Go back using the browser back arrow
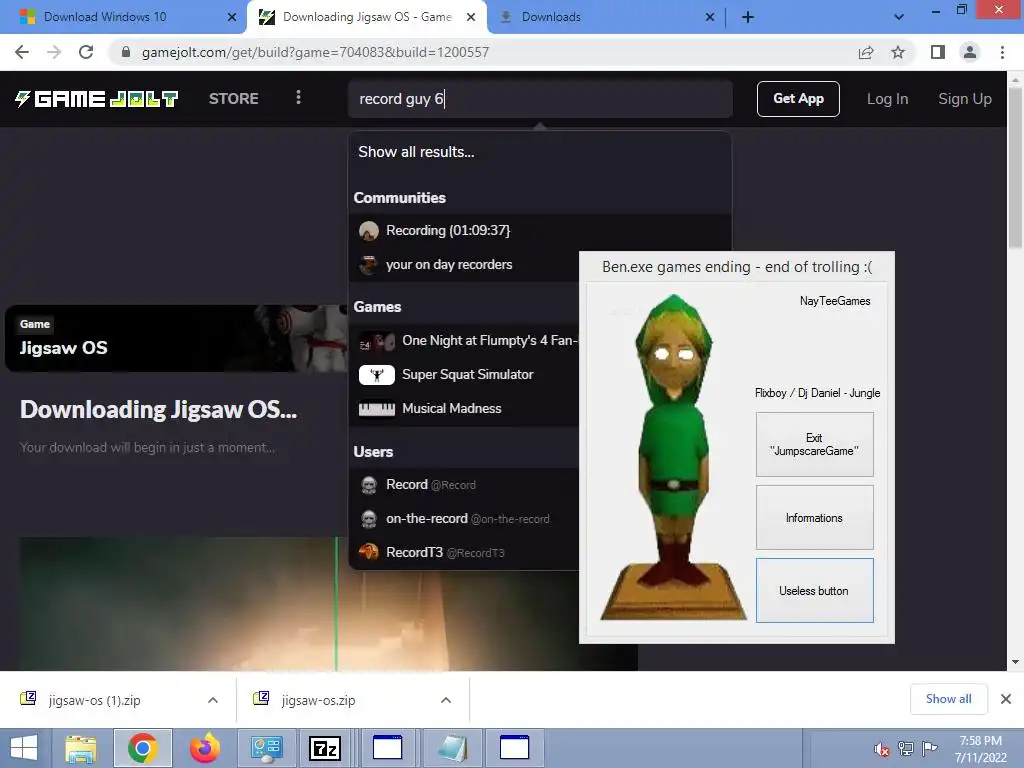This screenshot has height=768, width=1024. pyautogui.click(x=22, y=52)
